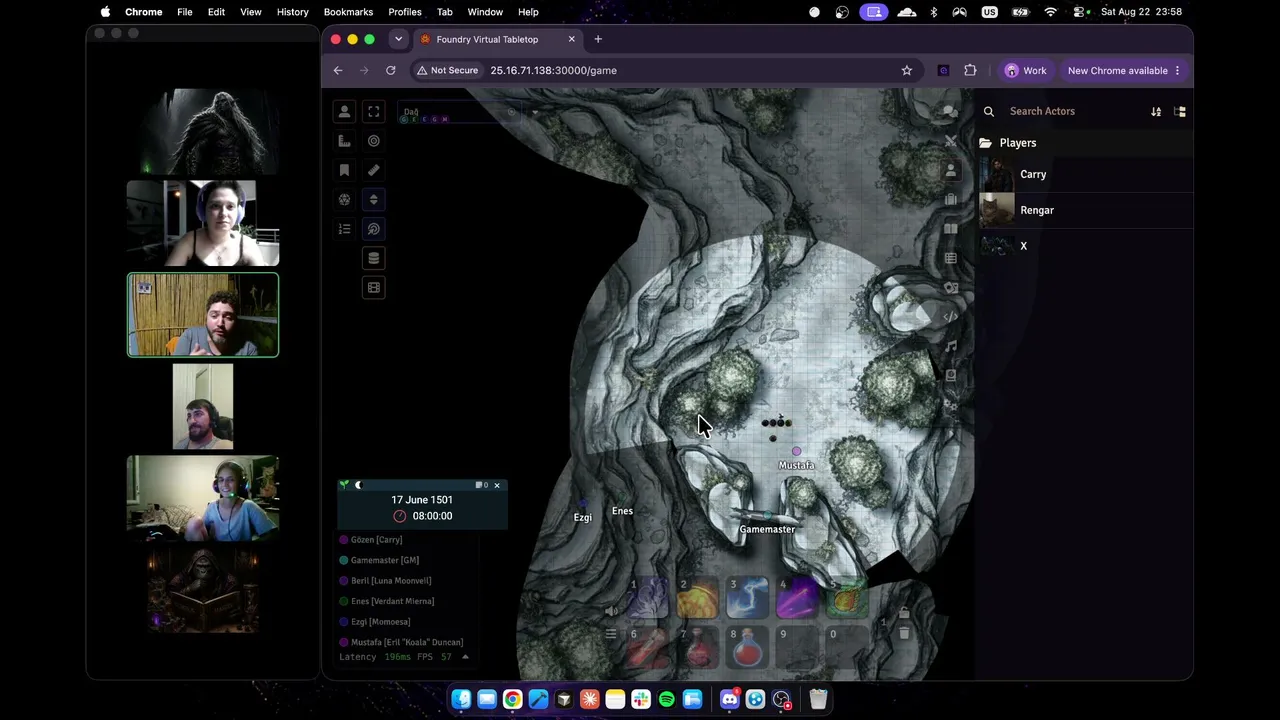The image size is (1280, 720).
Task: Click the ruler measure distance tool
Action: pyautogui.click(x=374, y=170)
